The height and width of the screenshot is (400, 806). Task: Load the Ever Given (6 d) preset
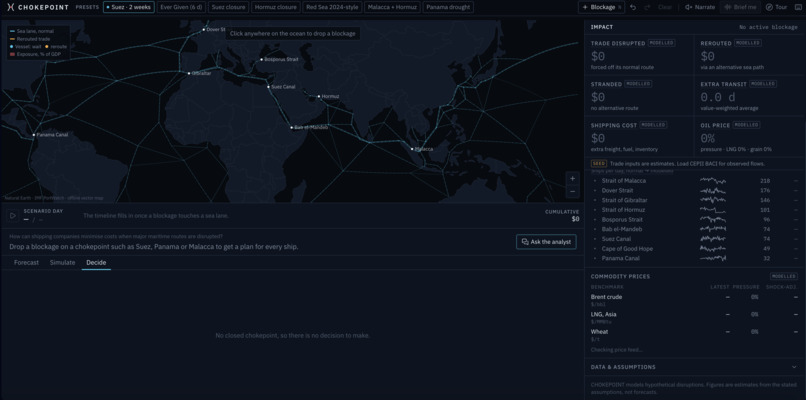pyautogui.click(x=180, y=7)
